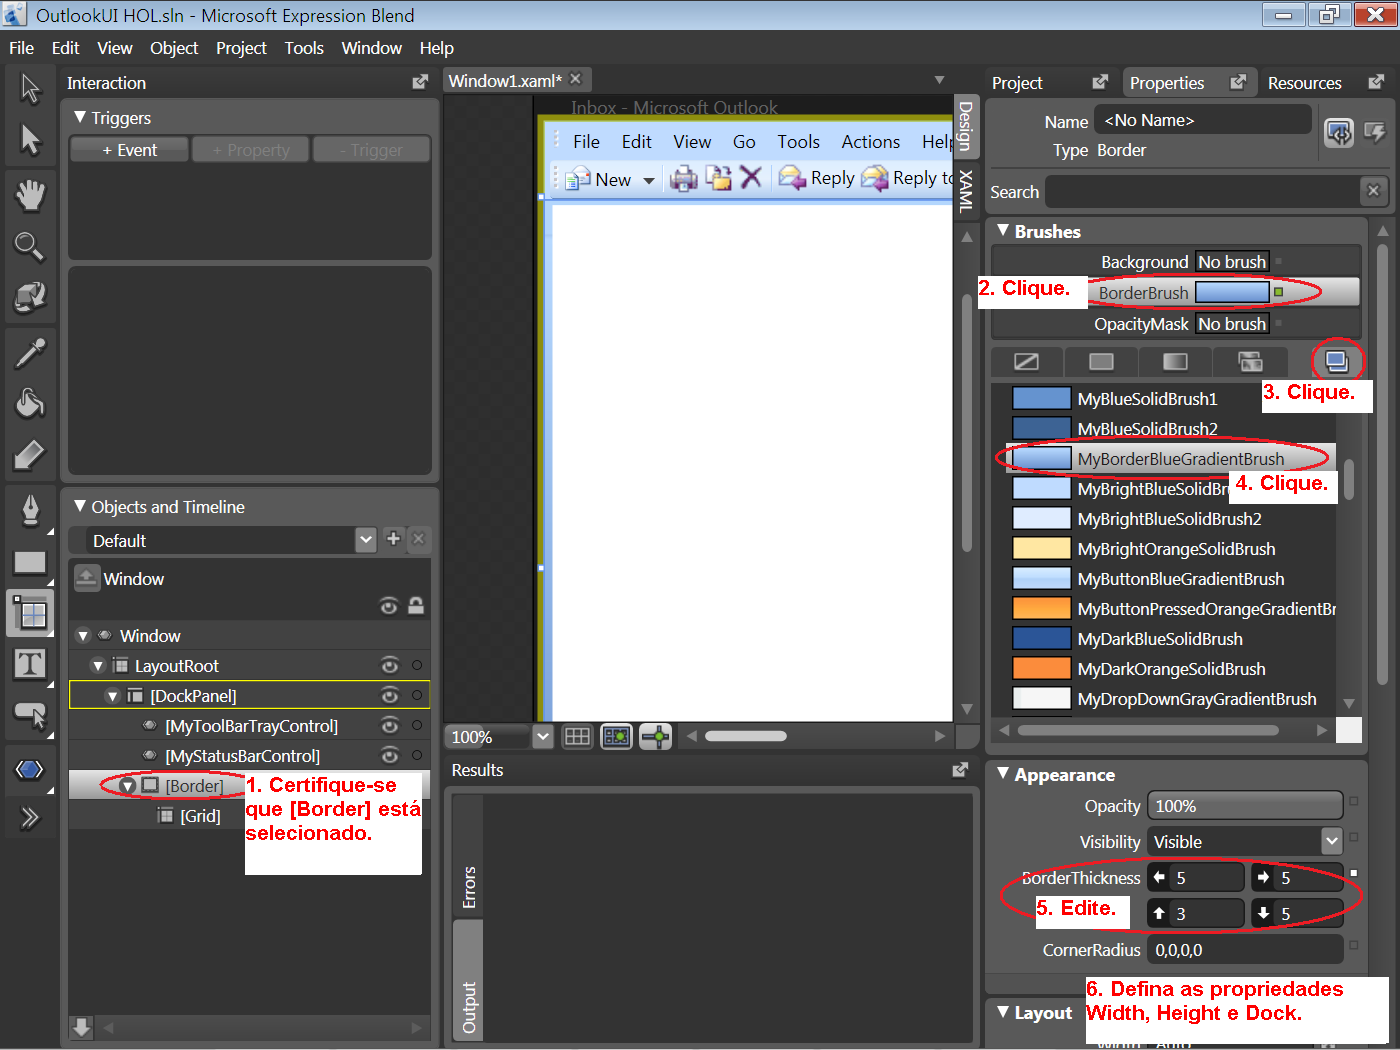Float the Interaction panel
This screenshot has height=1050, width=1400.
coord(420,82)
